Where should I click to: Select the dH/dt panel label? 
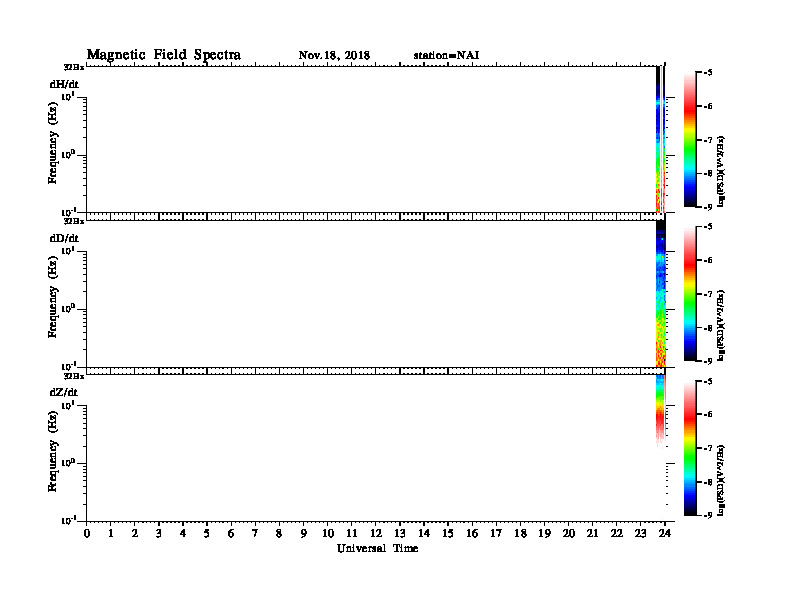click(x=64, y=84)
